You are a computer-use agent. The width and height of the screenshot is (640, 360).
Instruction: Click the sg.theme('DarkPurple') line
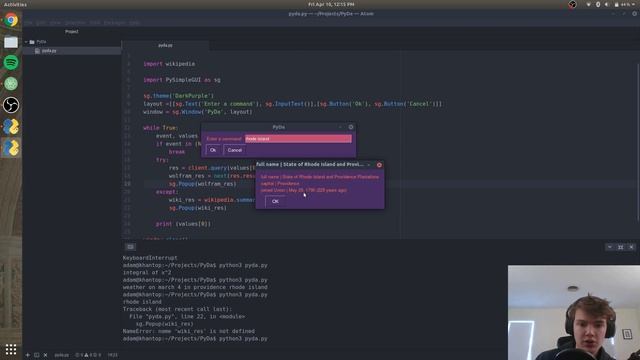[178, 96]
